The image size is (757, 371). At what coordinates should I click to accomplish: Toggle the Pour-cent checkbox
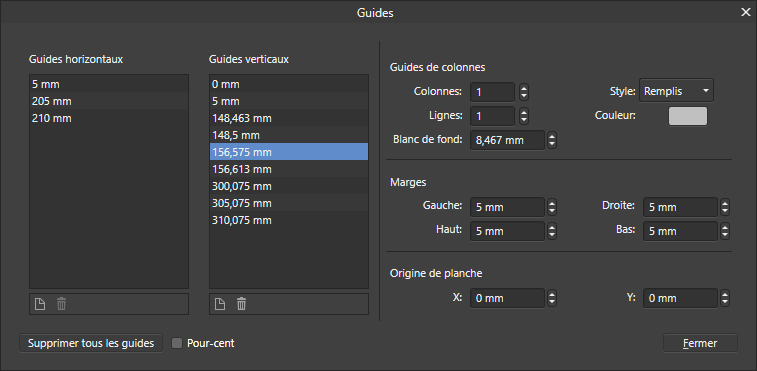point(177,343)
